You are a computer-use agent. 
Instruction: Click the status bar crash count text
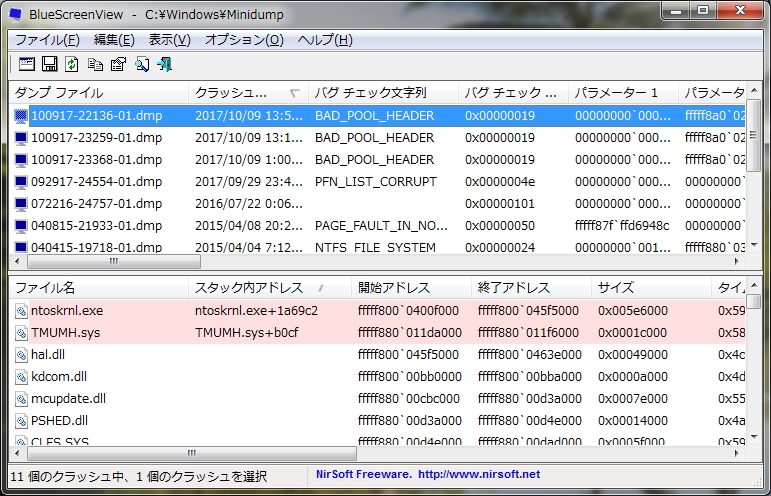(139, 476)
